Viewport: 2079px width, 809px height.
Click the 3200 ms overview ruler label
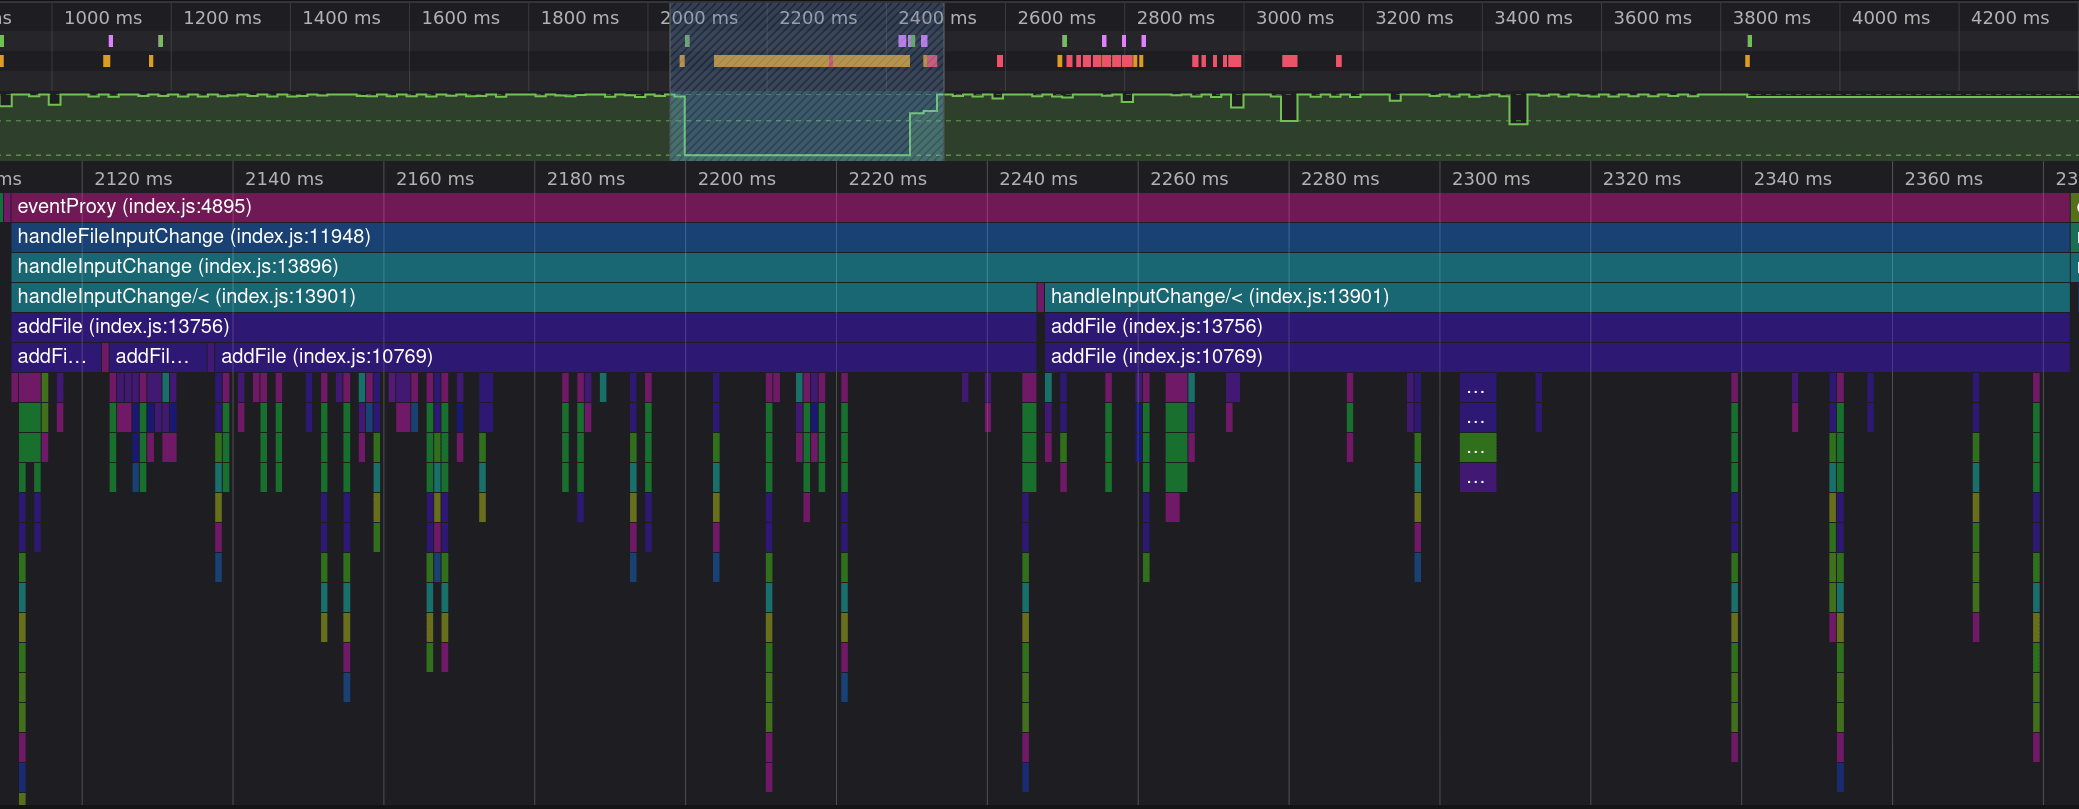pos(1414,18)
